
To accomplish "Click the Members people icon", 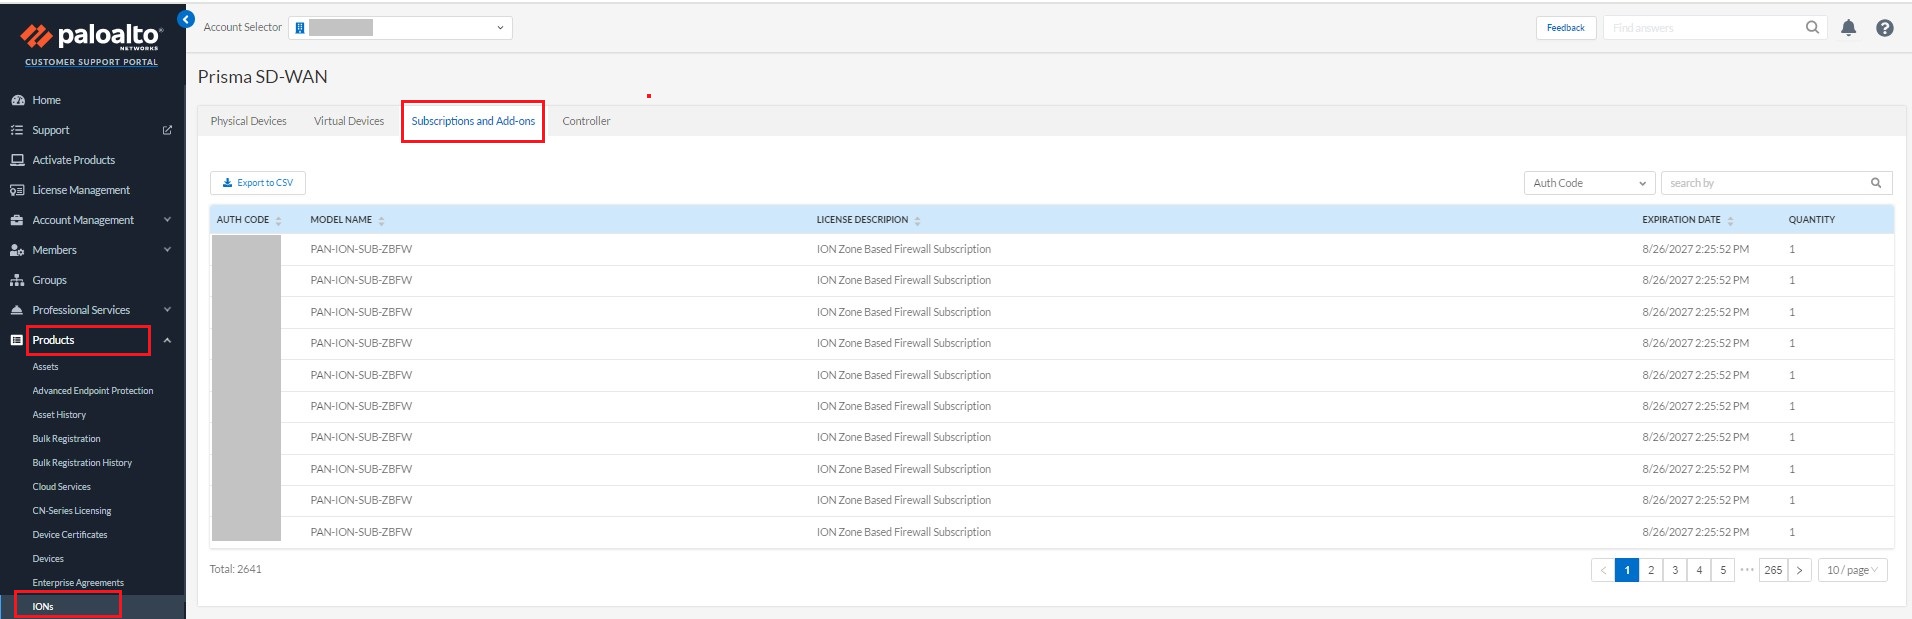I will (x=17, y=250).
